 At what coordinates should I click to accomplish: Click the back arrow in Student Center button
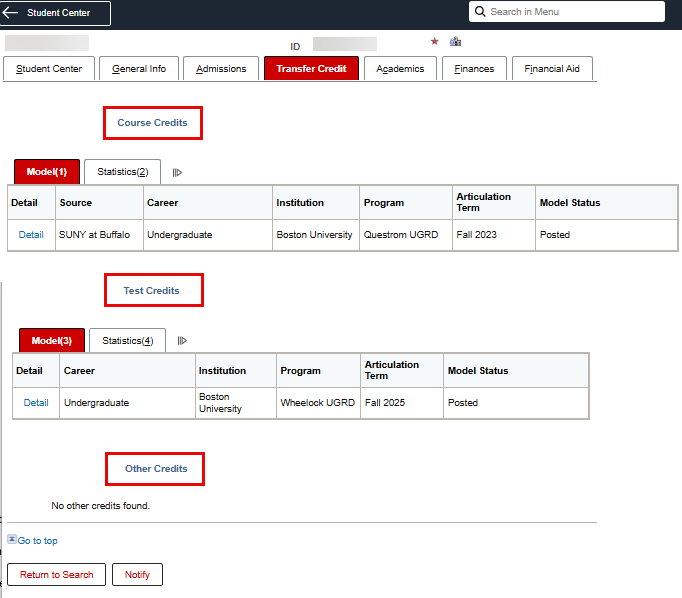[10, 13]
